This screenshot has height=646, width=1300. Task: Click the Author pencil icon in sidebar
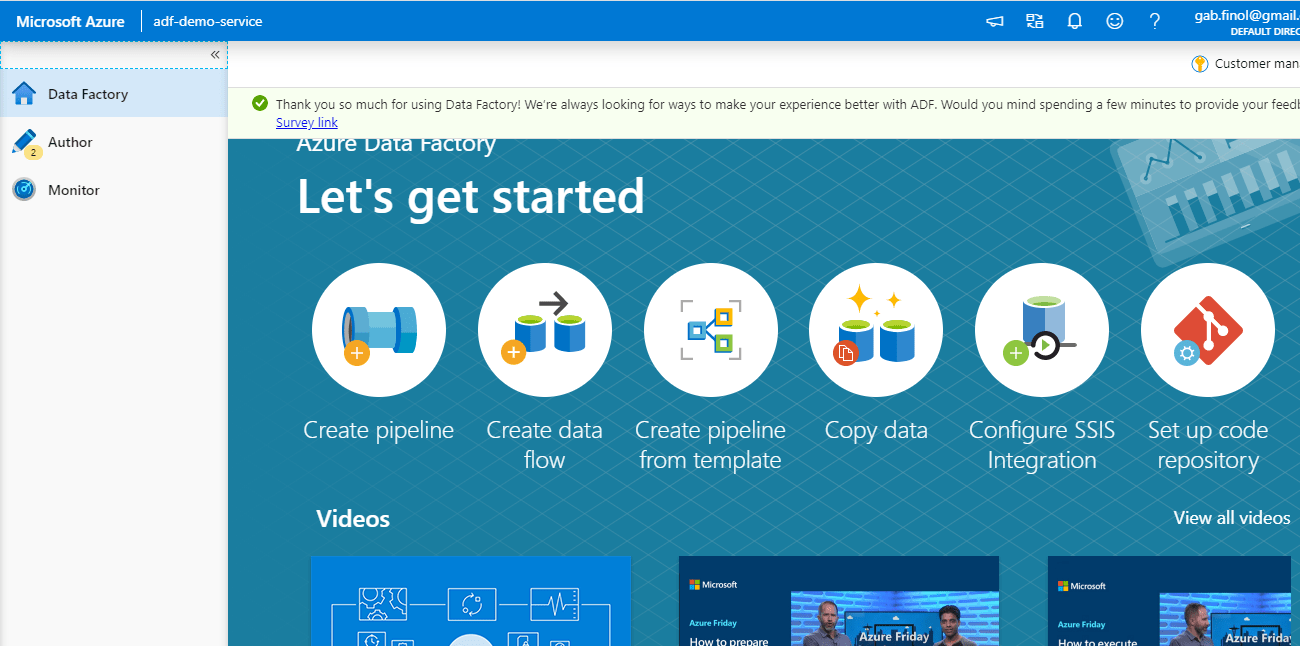24,143
